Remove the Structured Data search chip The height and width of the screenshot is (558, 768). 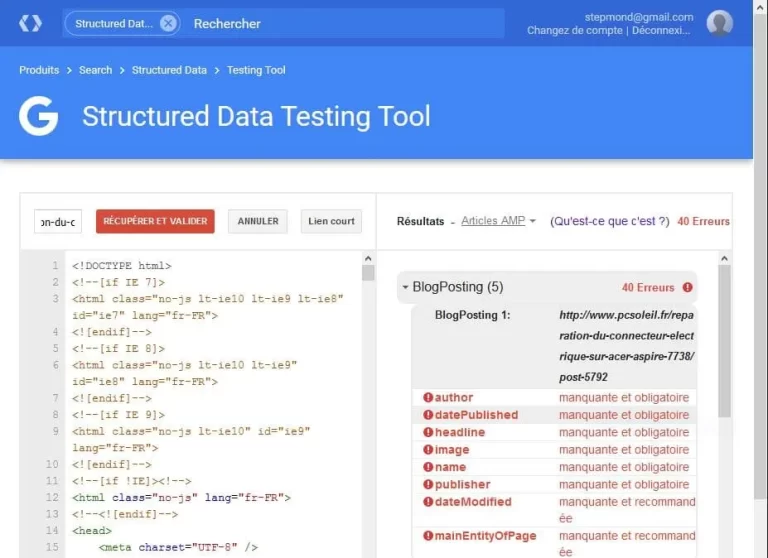coord(168,23)
